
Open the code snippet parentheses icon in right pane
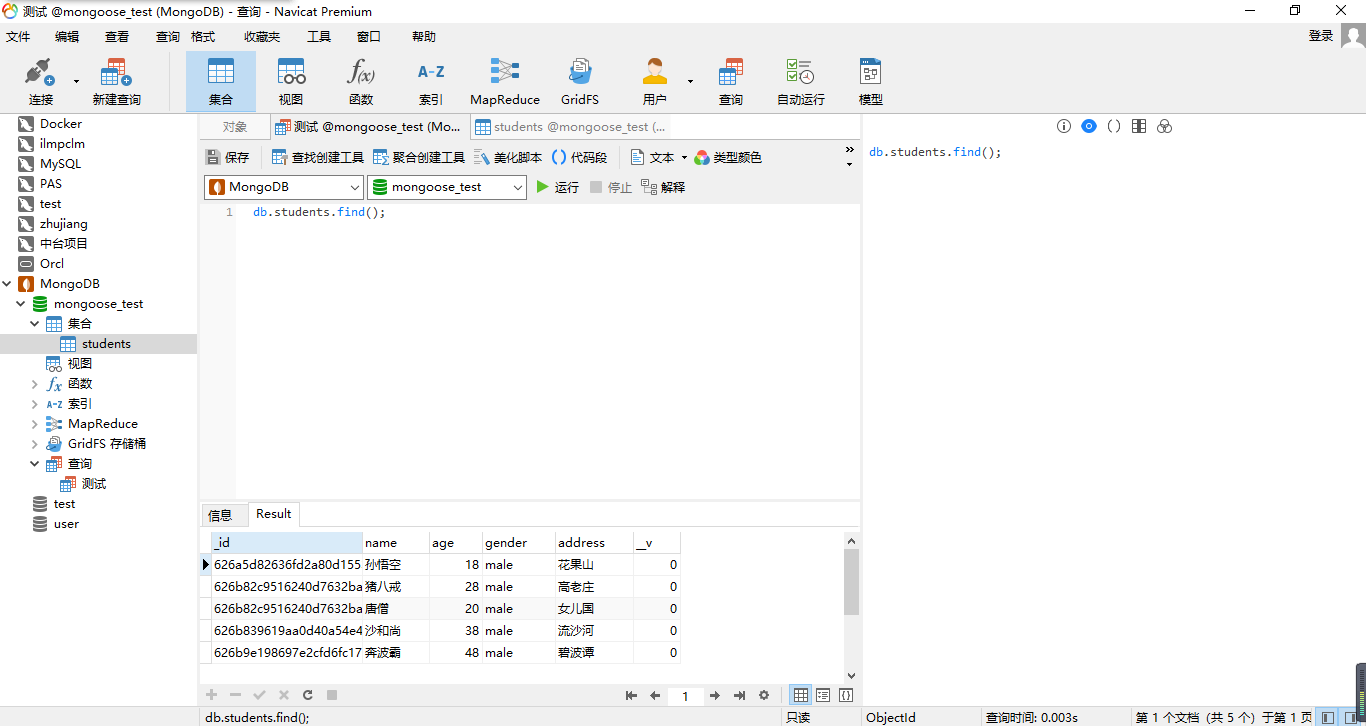point(1114,126)
